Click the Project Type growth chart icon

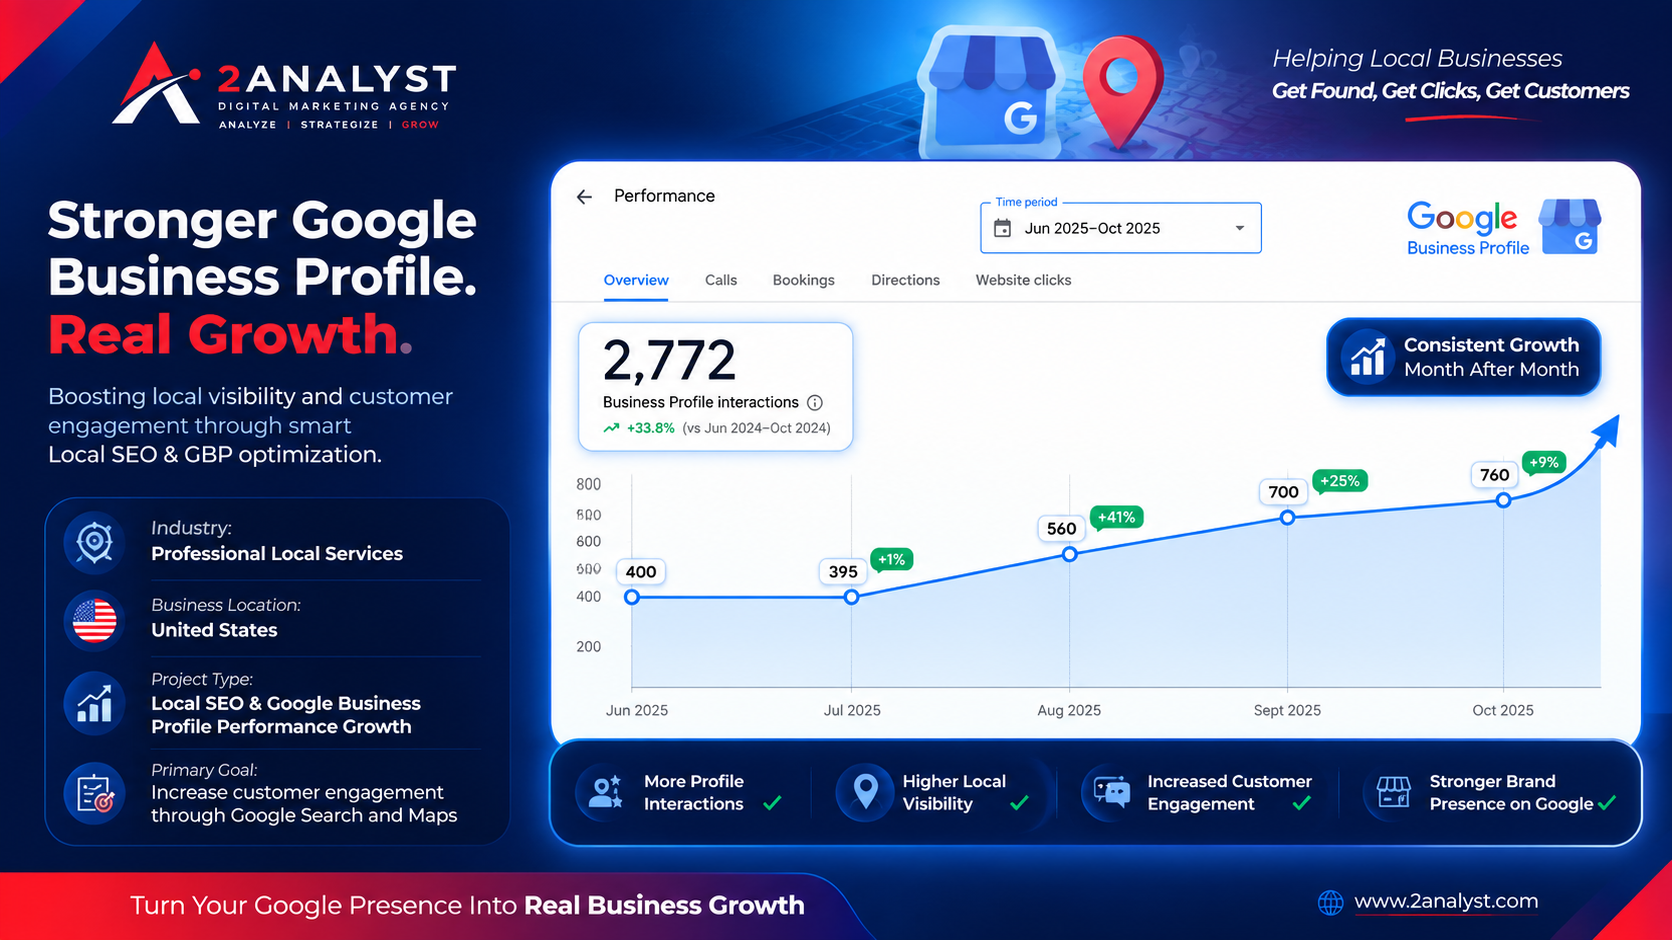click(95, 703)
